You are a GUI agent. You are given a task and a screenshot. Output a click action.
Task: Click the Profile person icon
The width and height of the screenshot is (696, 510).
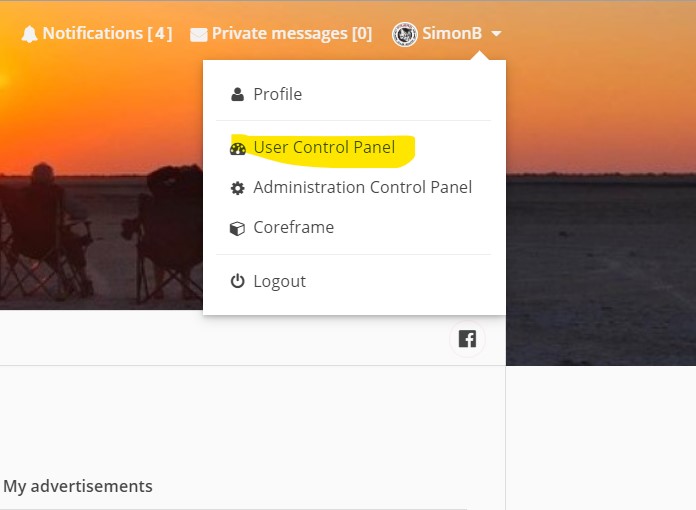click(x=237, y=94)
